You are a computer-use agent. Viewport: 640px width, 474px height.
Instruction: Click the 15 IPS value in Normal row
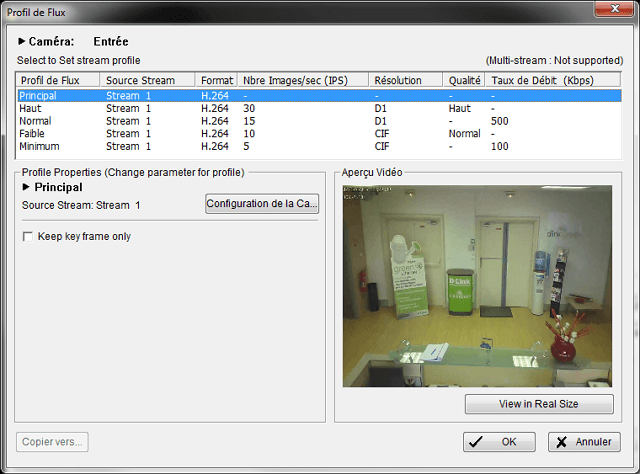(x=249, y=121)
